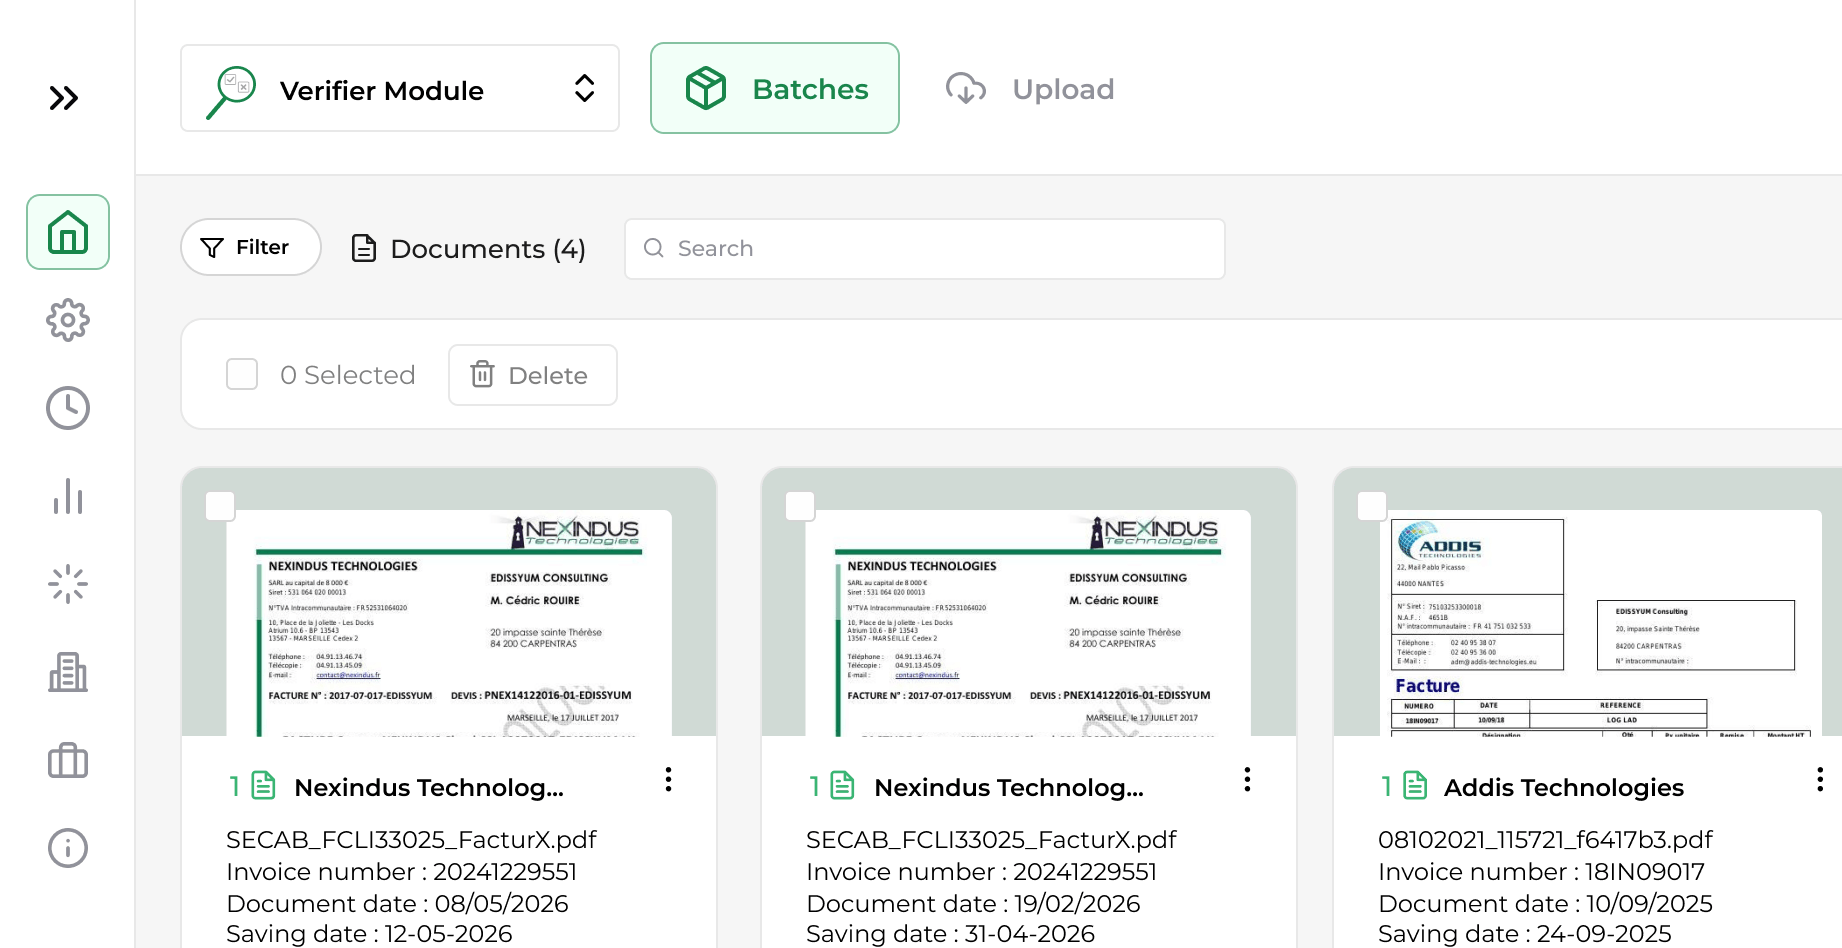
Task: Tick the Select All checkbox
Action: click(241, 374)
